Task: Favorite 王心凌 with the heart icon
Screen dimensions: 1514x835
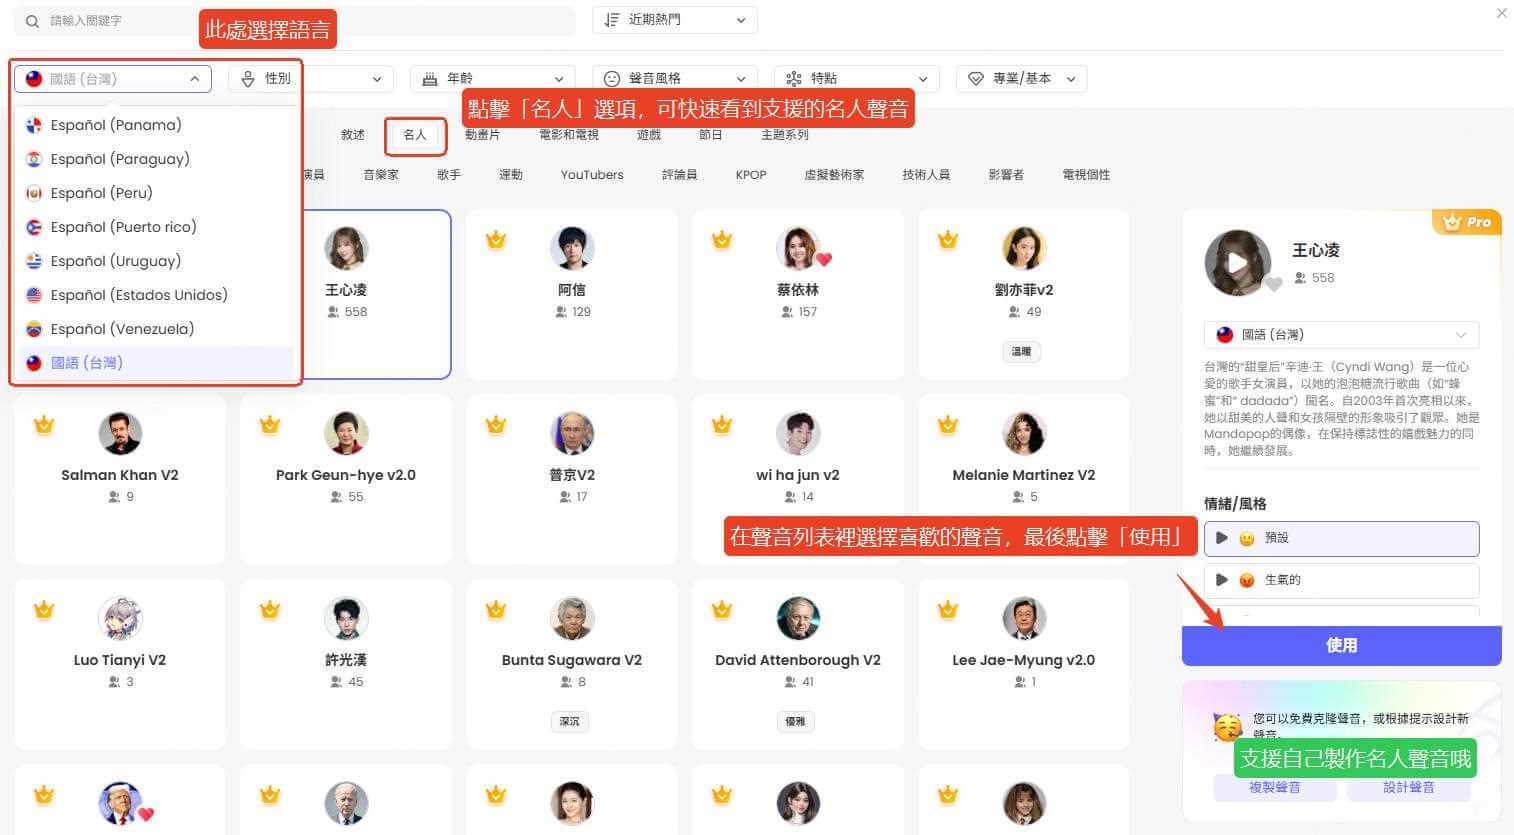Action: 1273,284
